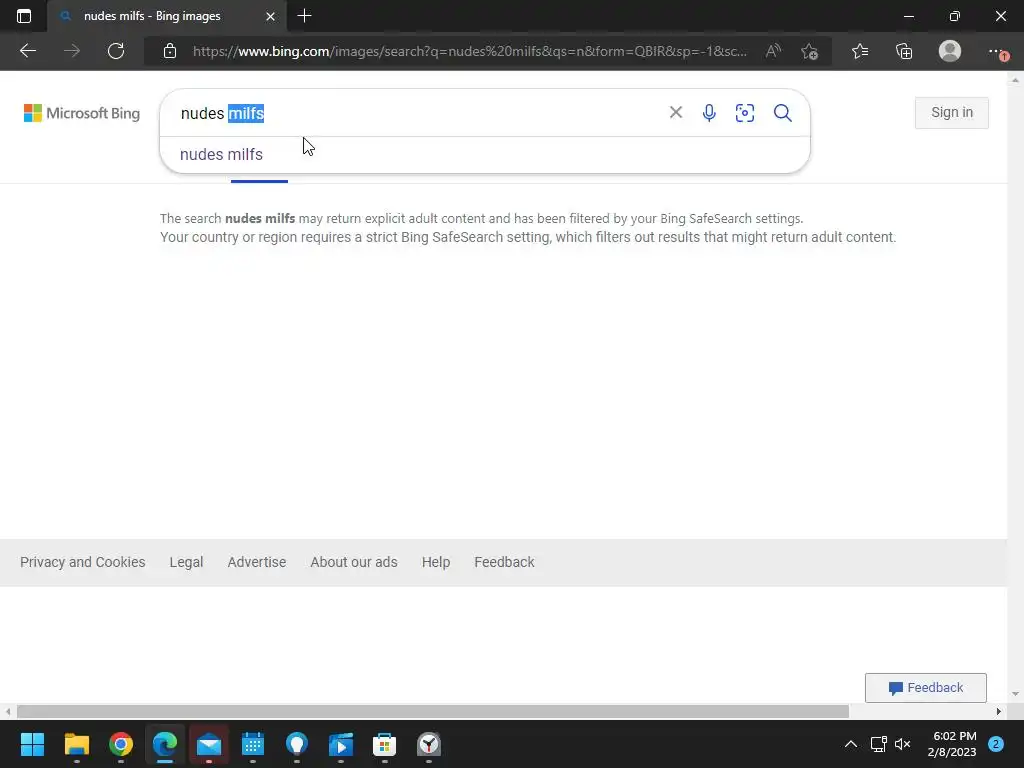Open the clock and date flyout
This screenshot has width=1024, height=768.
click(x=952, y=744)
